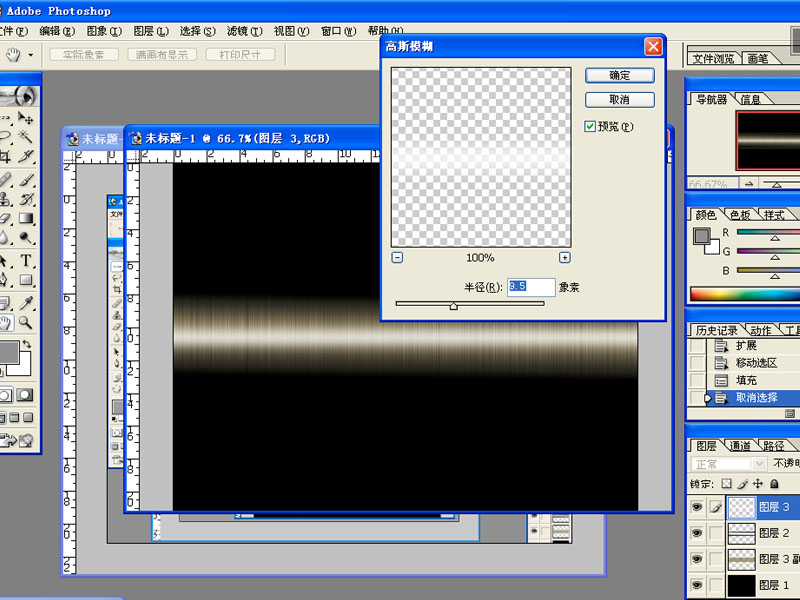Toggle link box for 图层 1

tap(716, 585)
